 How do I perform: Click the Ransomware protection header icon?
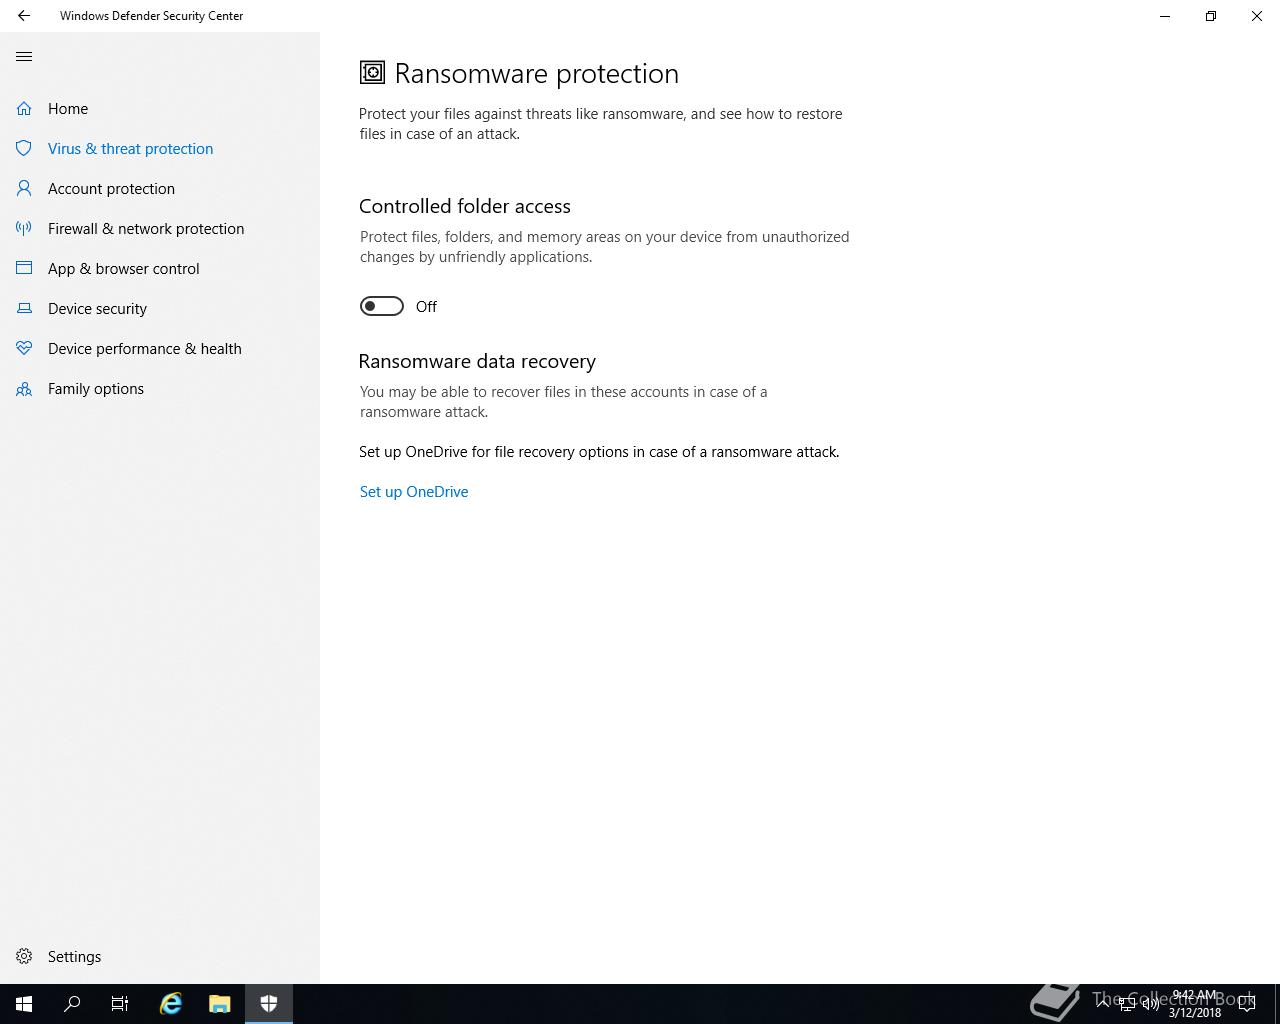(372, 73)
